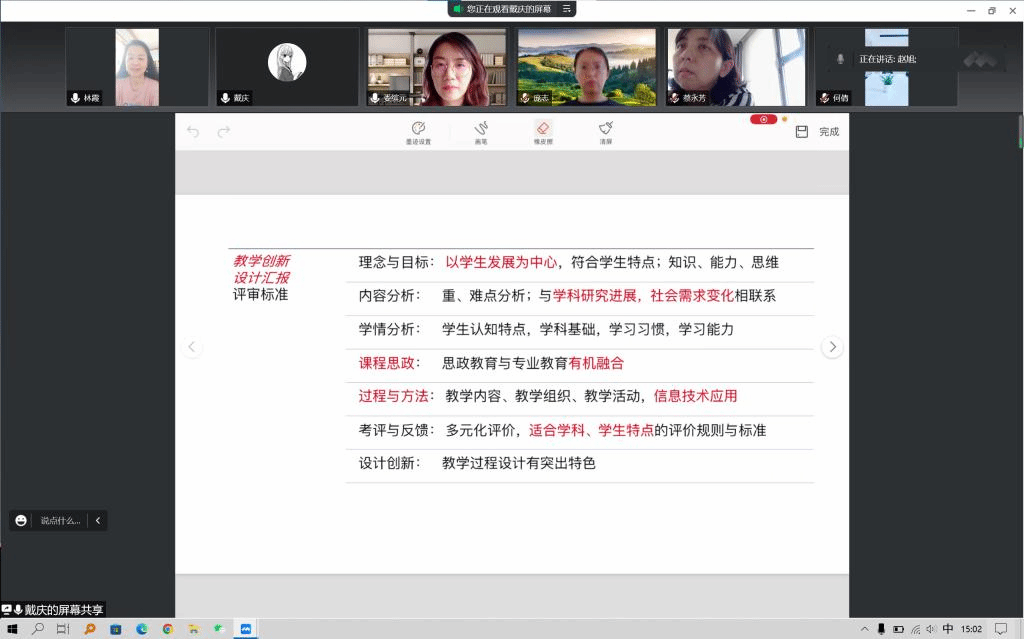Screen dimensions: 1024x639
Task: Go to previous slide with left arrow
Action: click(x=193, y=347)
